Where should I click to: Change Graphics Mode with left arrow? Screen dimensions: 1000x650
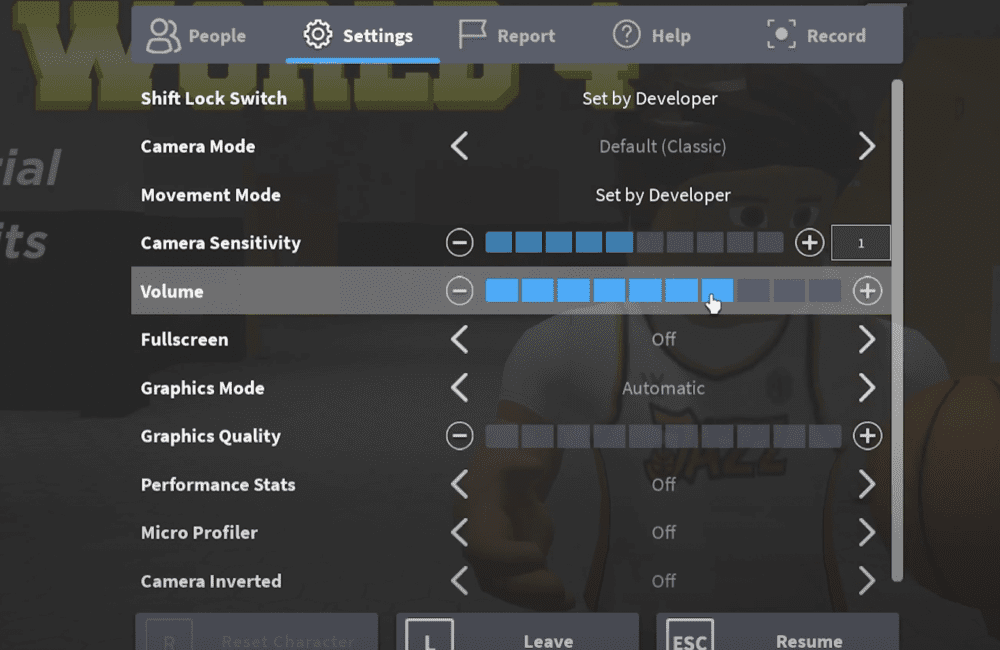pos(459,388)
